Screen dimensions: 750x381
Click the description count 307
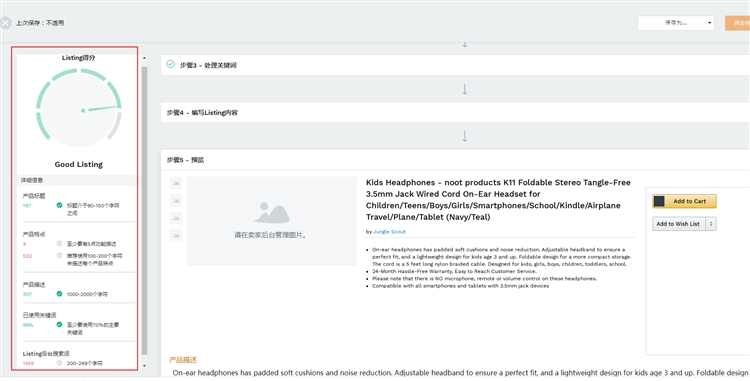27,294
